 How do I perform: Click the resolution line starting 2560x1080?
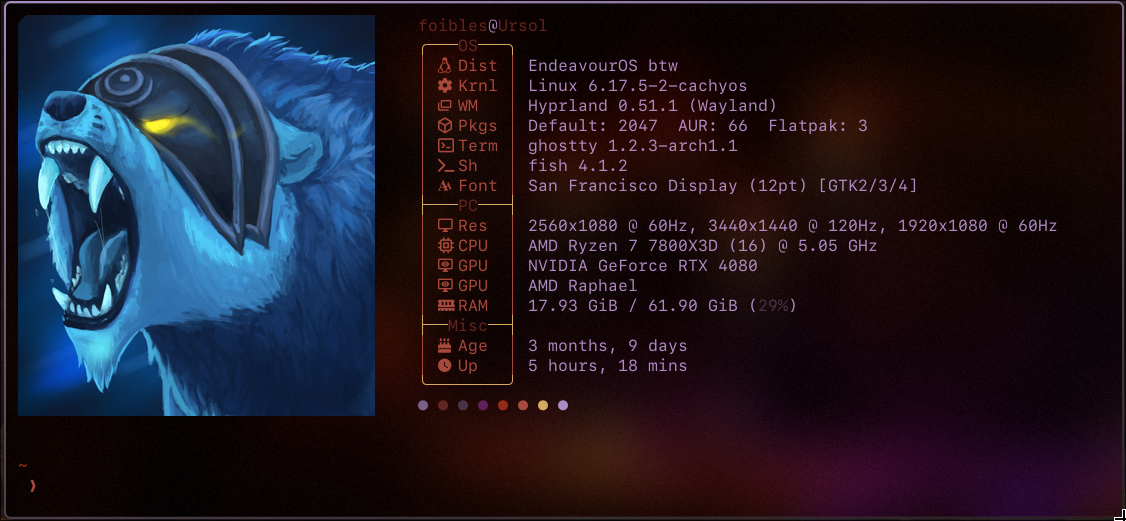793,226
